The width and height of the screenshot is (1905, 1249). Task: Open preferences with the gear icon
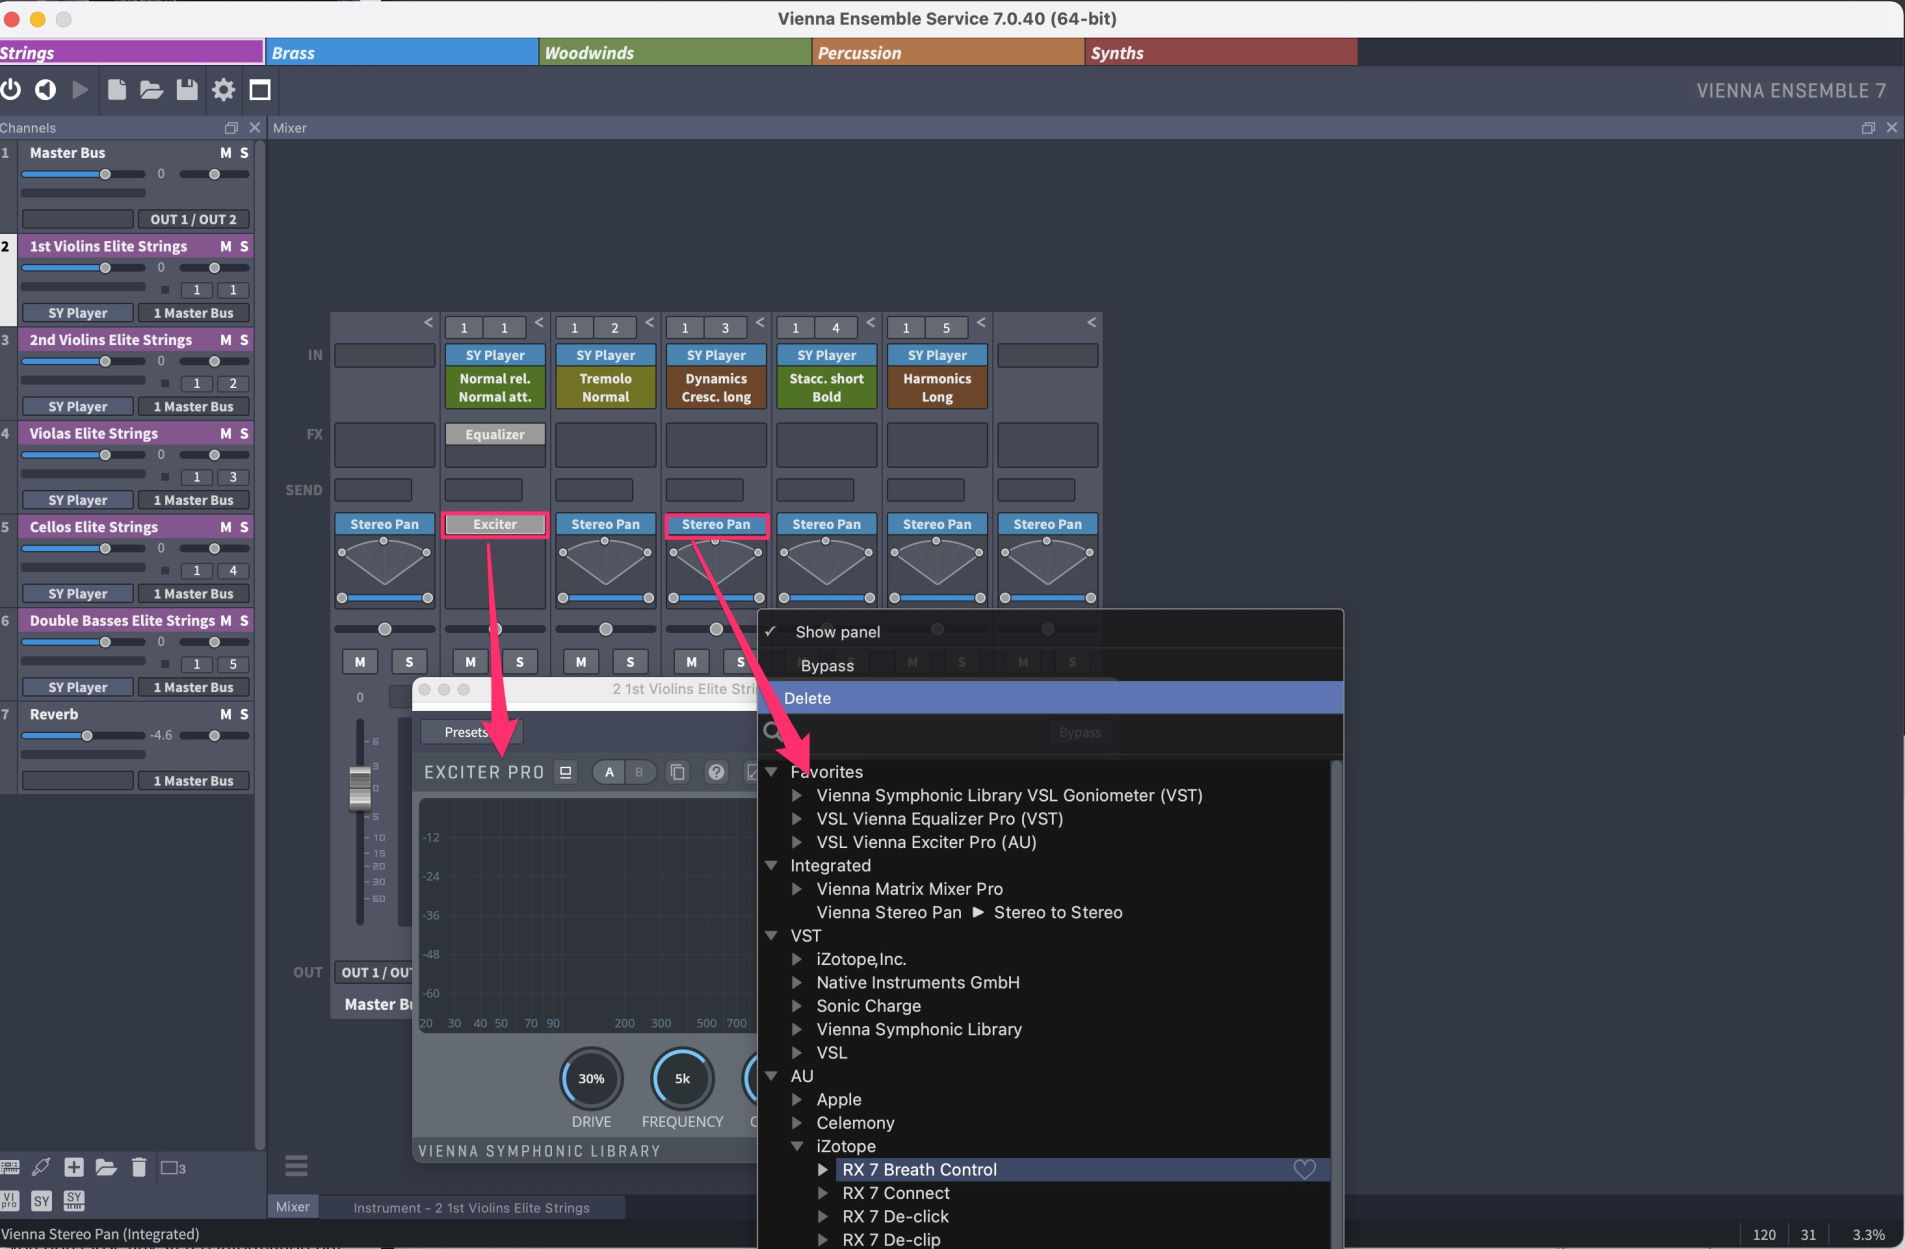point(224,90)
